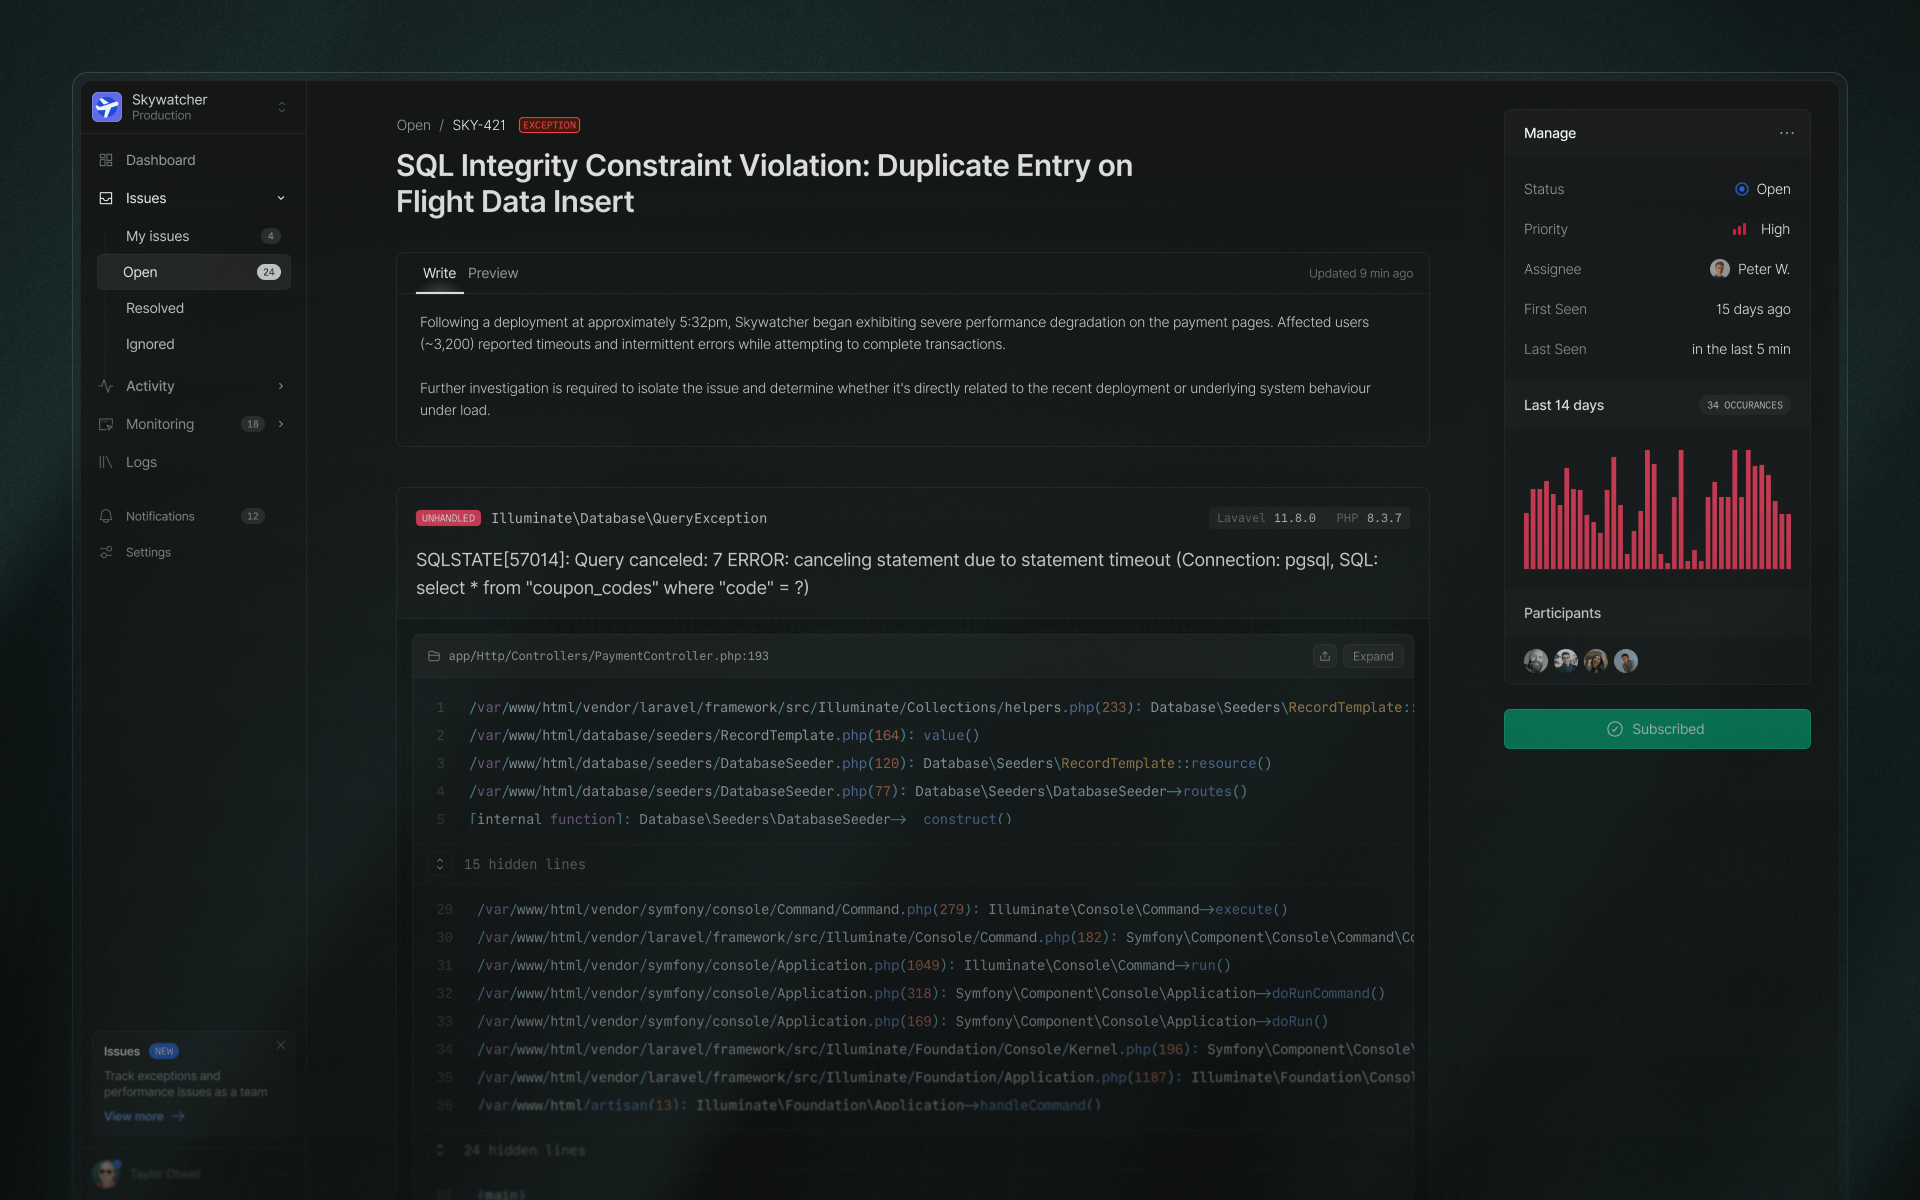Open Settings from the sidebar
1920x1200 pixels.
click(x=148, y=552)
